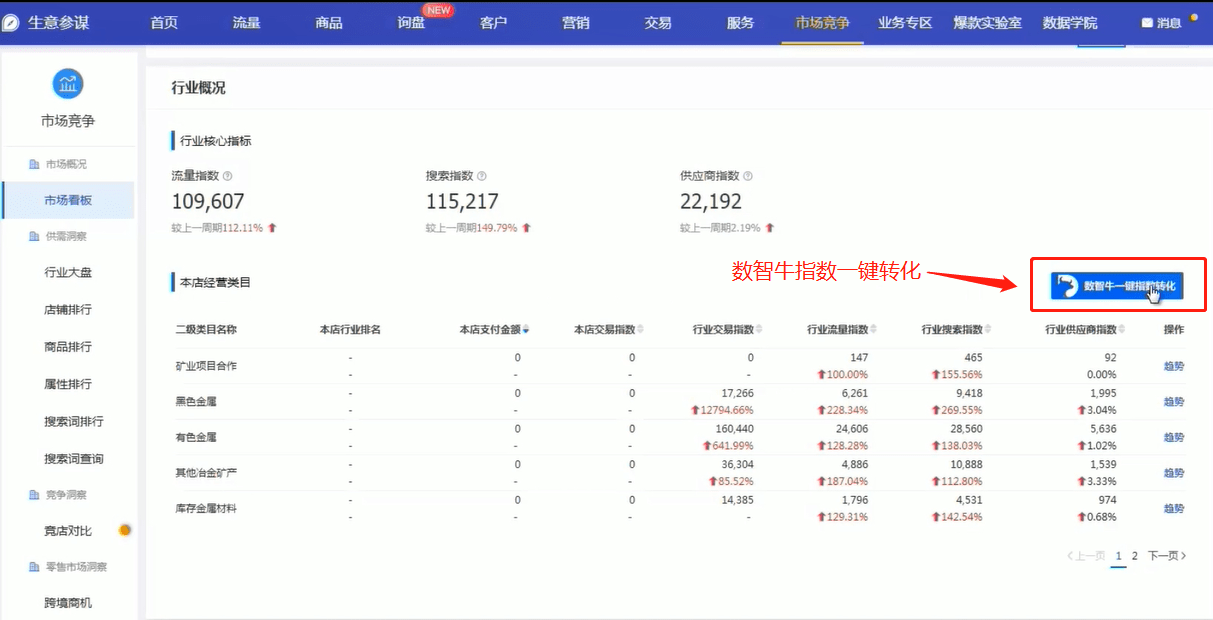This screenshot has height=620, width=1213.
Task: Sort table by 行业供应商指数 column
Action: coord(1122,330)
